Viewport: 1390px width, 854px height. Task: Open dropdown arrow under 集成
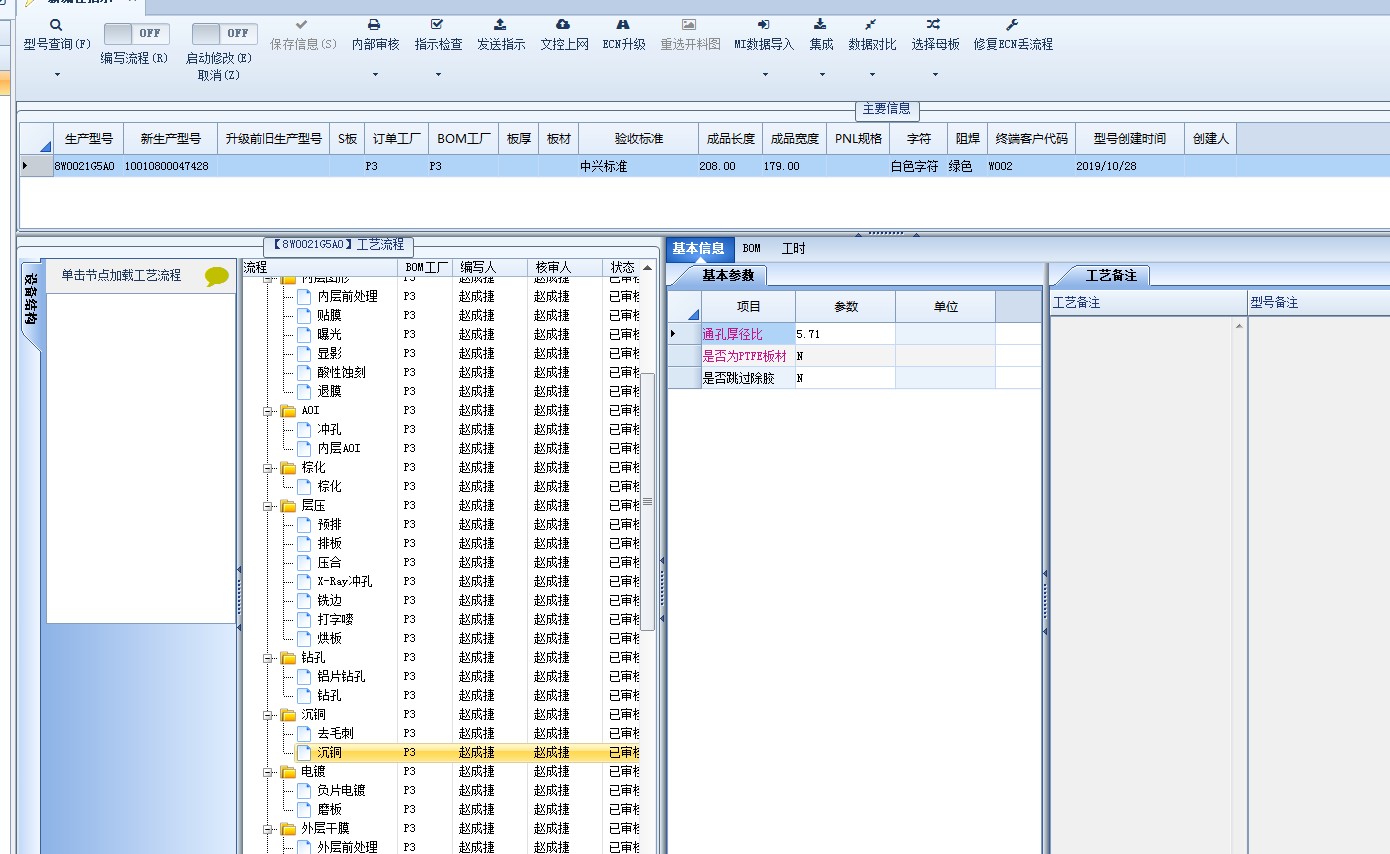822,75
